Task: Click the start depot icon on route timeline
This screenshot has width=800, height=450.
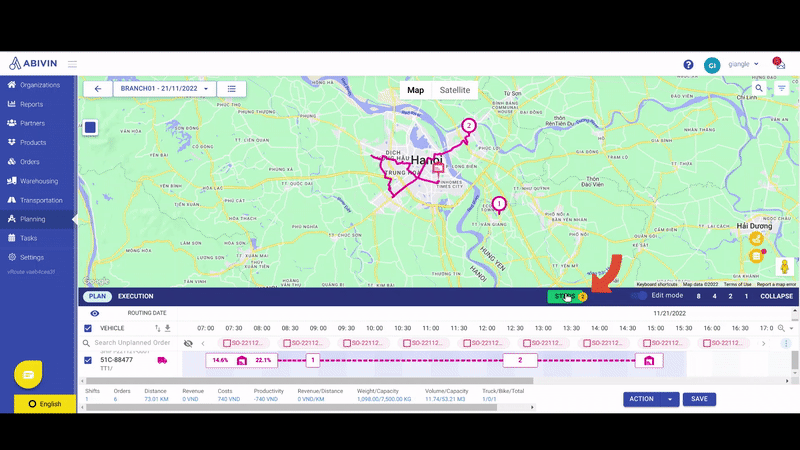Action: coord(242,361)
